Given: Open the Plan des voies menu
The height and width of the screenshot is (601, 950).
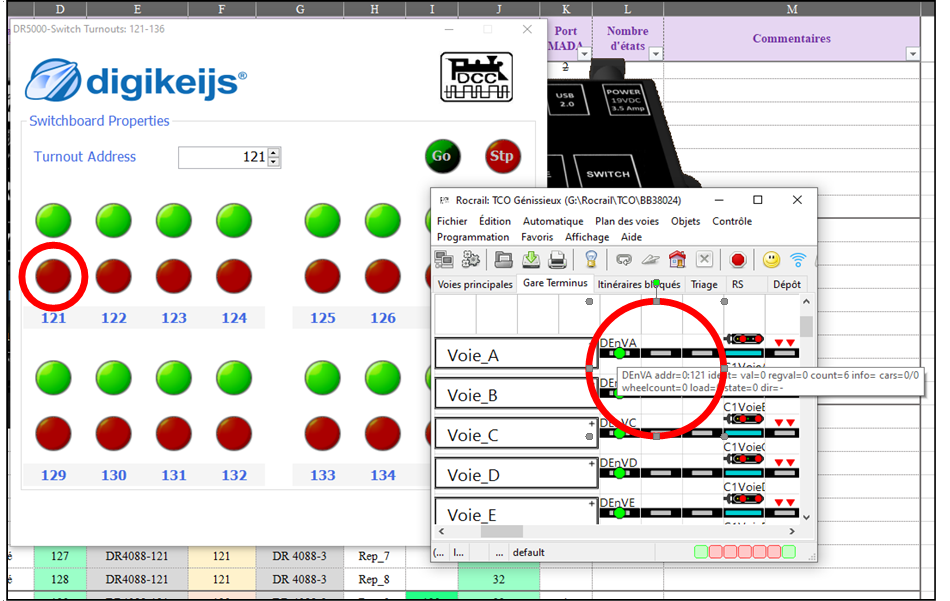Looking at the screenshot, I should point(626,221).
